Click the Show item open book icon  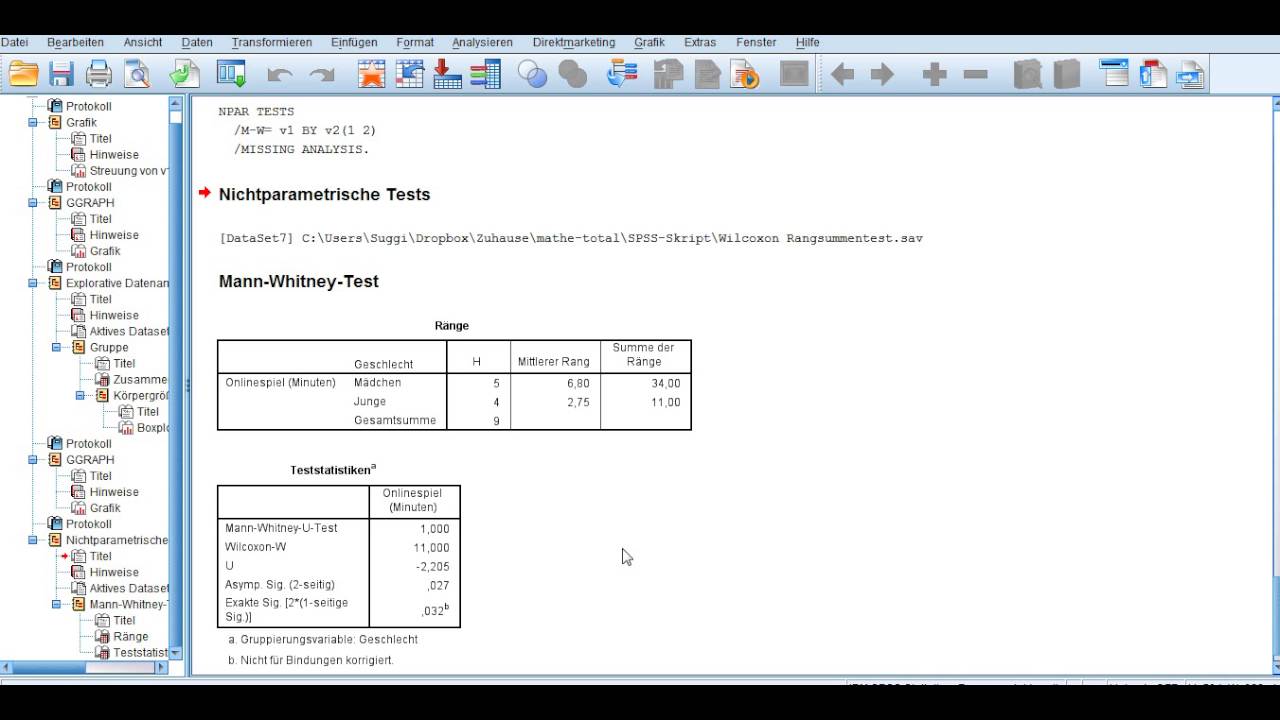click(x=1028, y=74)
